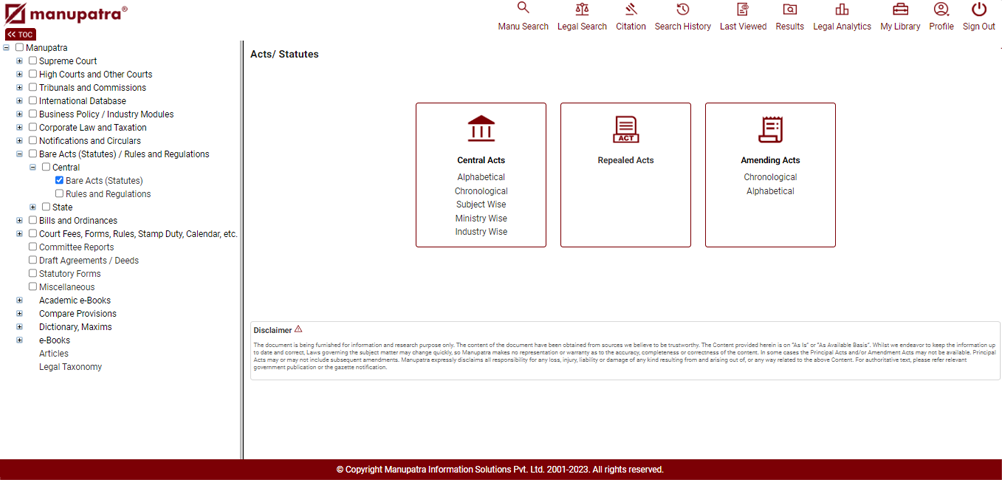The width and height of the screenshot is (1002, 480).
Task: Open Manu Search magnifier icon
Action: pos(522,9)
